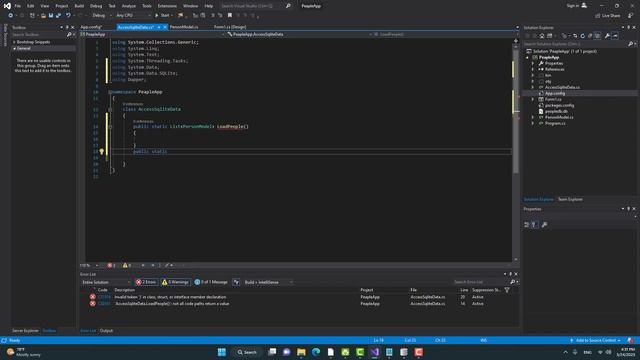Open Visual Studio from the taskbar
Viewport: 640px width, 360px height.
click(375, 352)
